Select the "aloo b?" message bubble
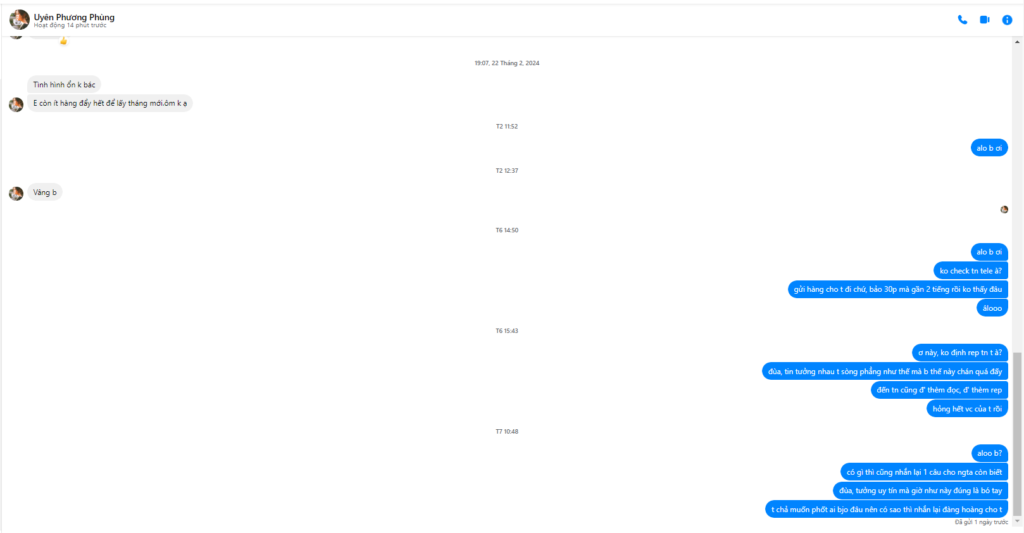This screenshot has height=533, width=1024. point(989,453)
